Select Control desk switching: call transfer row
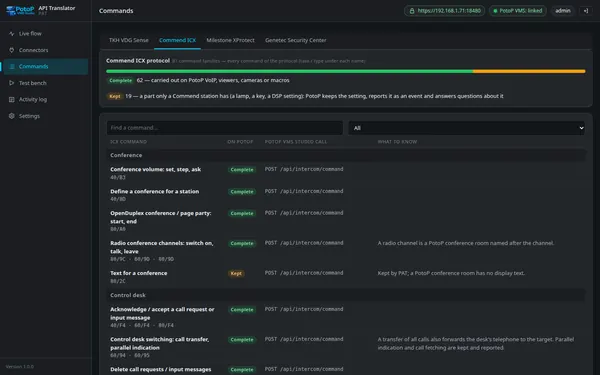600x375 pixels. pos(346,347)
